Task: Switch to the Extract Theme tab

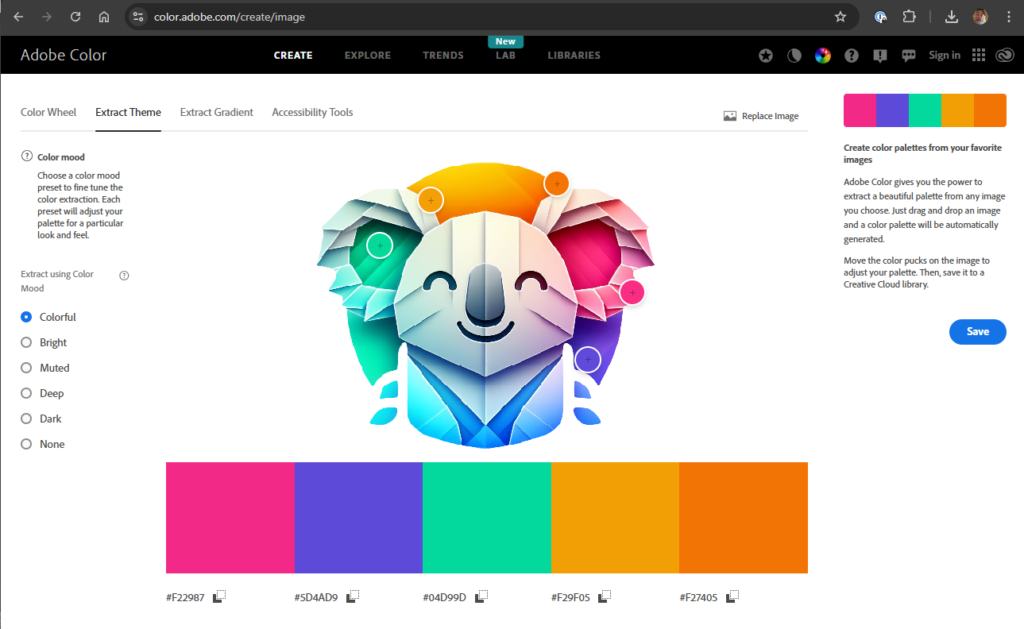Action: (128, 112)
